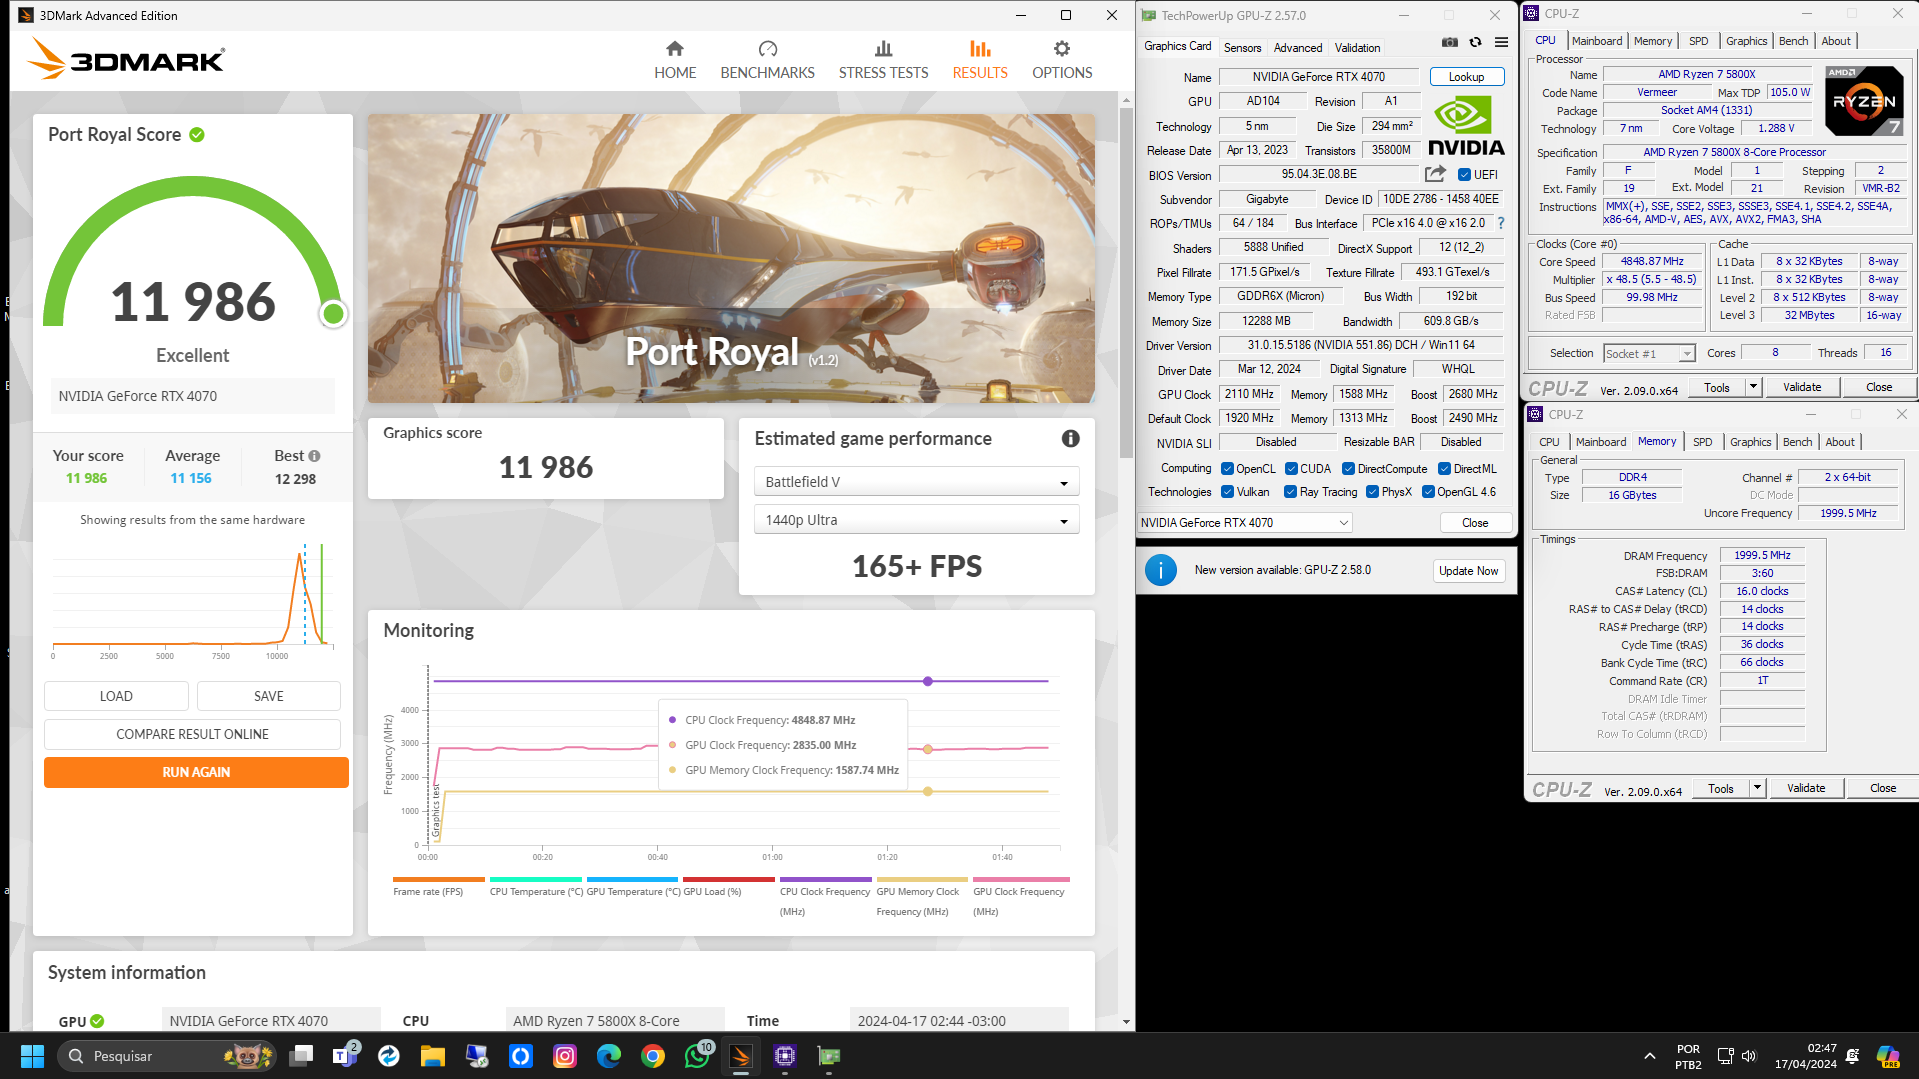The image size is (1919, 1079).
Task: Open STRESS TESTS in 3DMark
Action: coord(883,60)
